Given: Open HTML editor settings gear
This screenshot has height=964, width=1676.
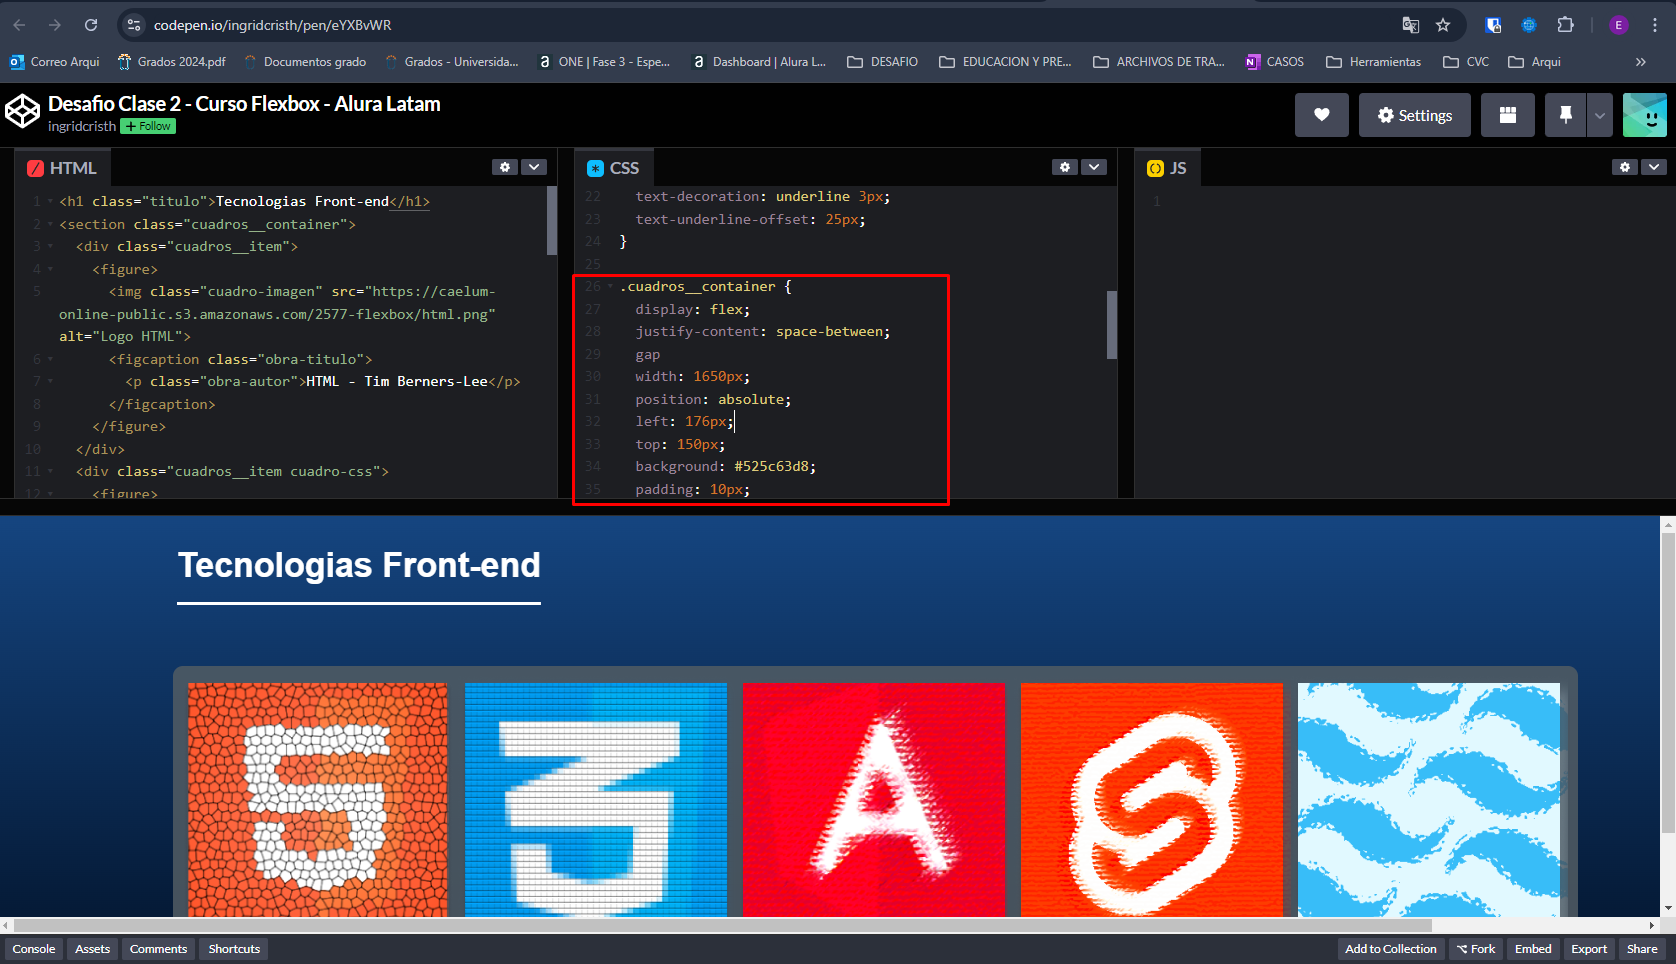Looking at the screenshot, I should [505, 167].
